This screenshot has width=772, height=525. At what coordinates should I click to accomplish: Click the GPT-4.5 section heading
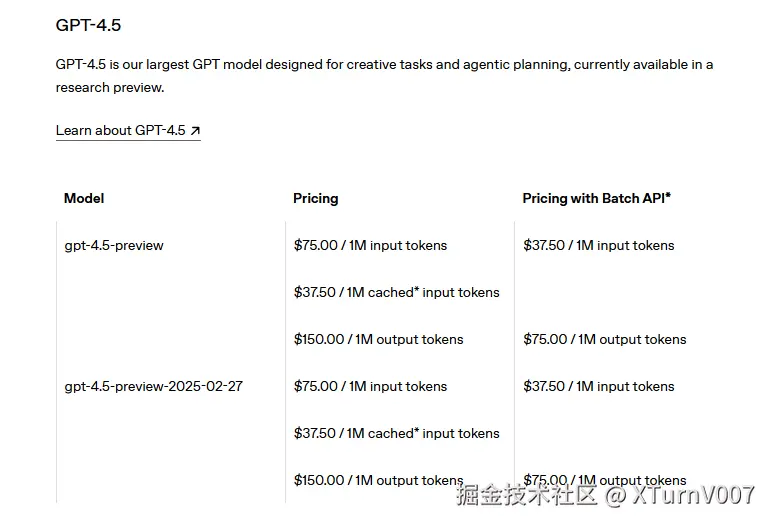pyautogui.click(x=89, y=25)
